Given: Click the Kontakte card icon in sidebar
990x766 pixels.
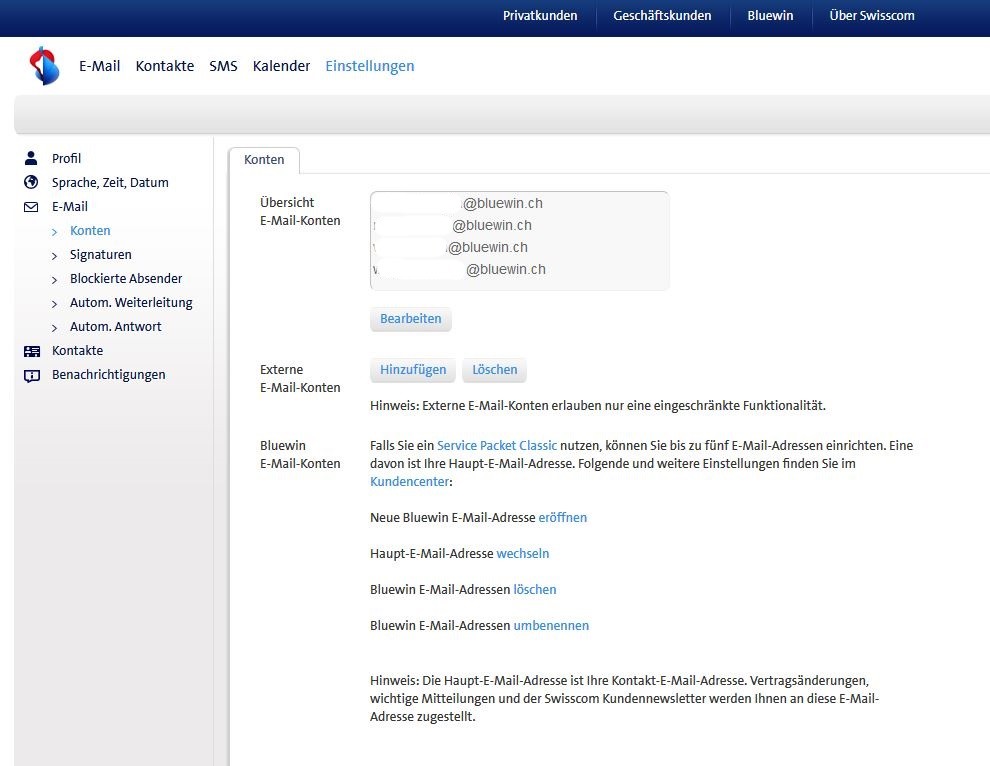Looking at the screenshot, I should point(31,351).
